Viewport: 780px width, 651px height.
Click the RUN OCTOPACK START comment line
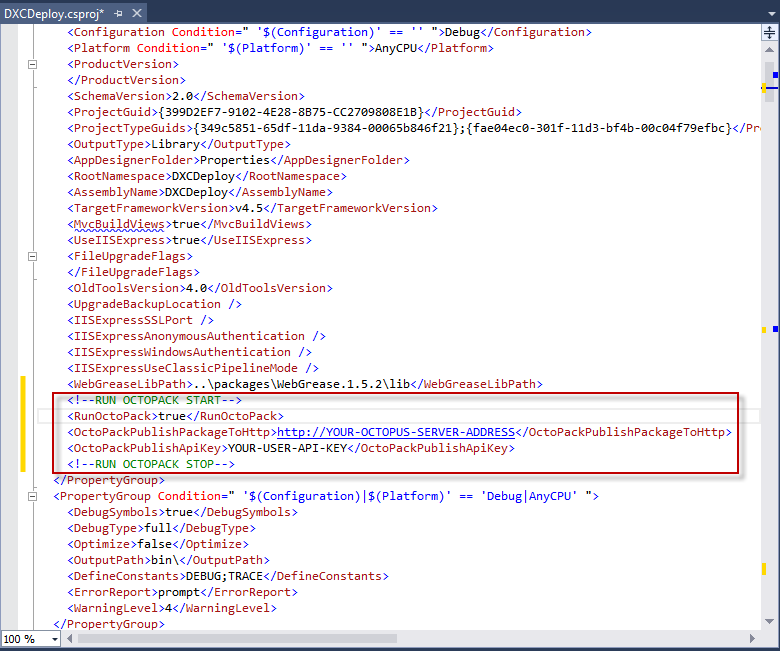154,400
